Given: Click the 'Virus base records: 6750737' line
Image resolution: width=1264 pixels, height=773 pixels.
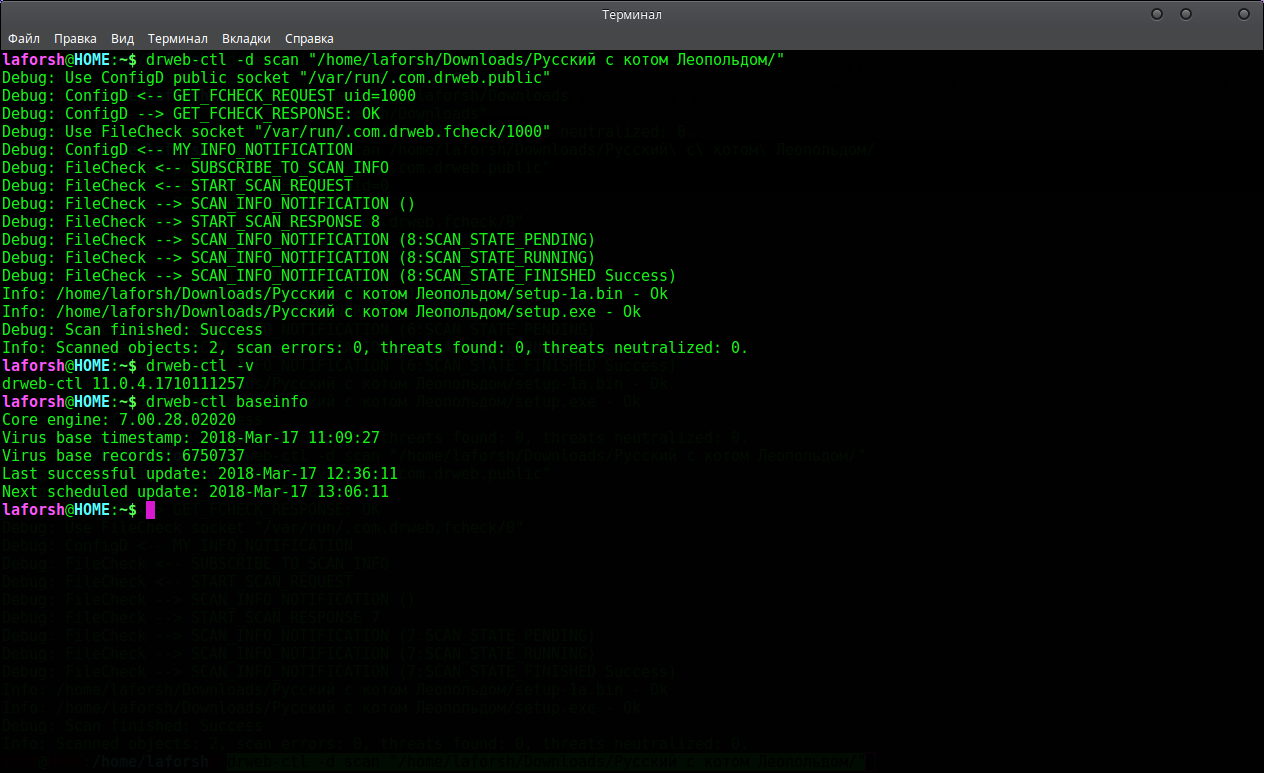Looking at the screenshot, I should coord(123,456).
